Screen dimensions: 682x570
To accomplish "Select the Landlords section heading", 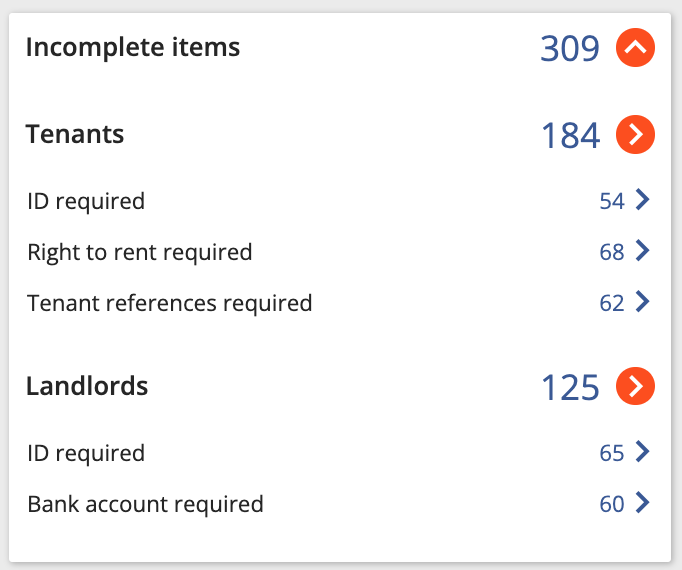I will (x=87, y=386).
